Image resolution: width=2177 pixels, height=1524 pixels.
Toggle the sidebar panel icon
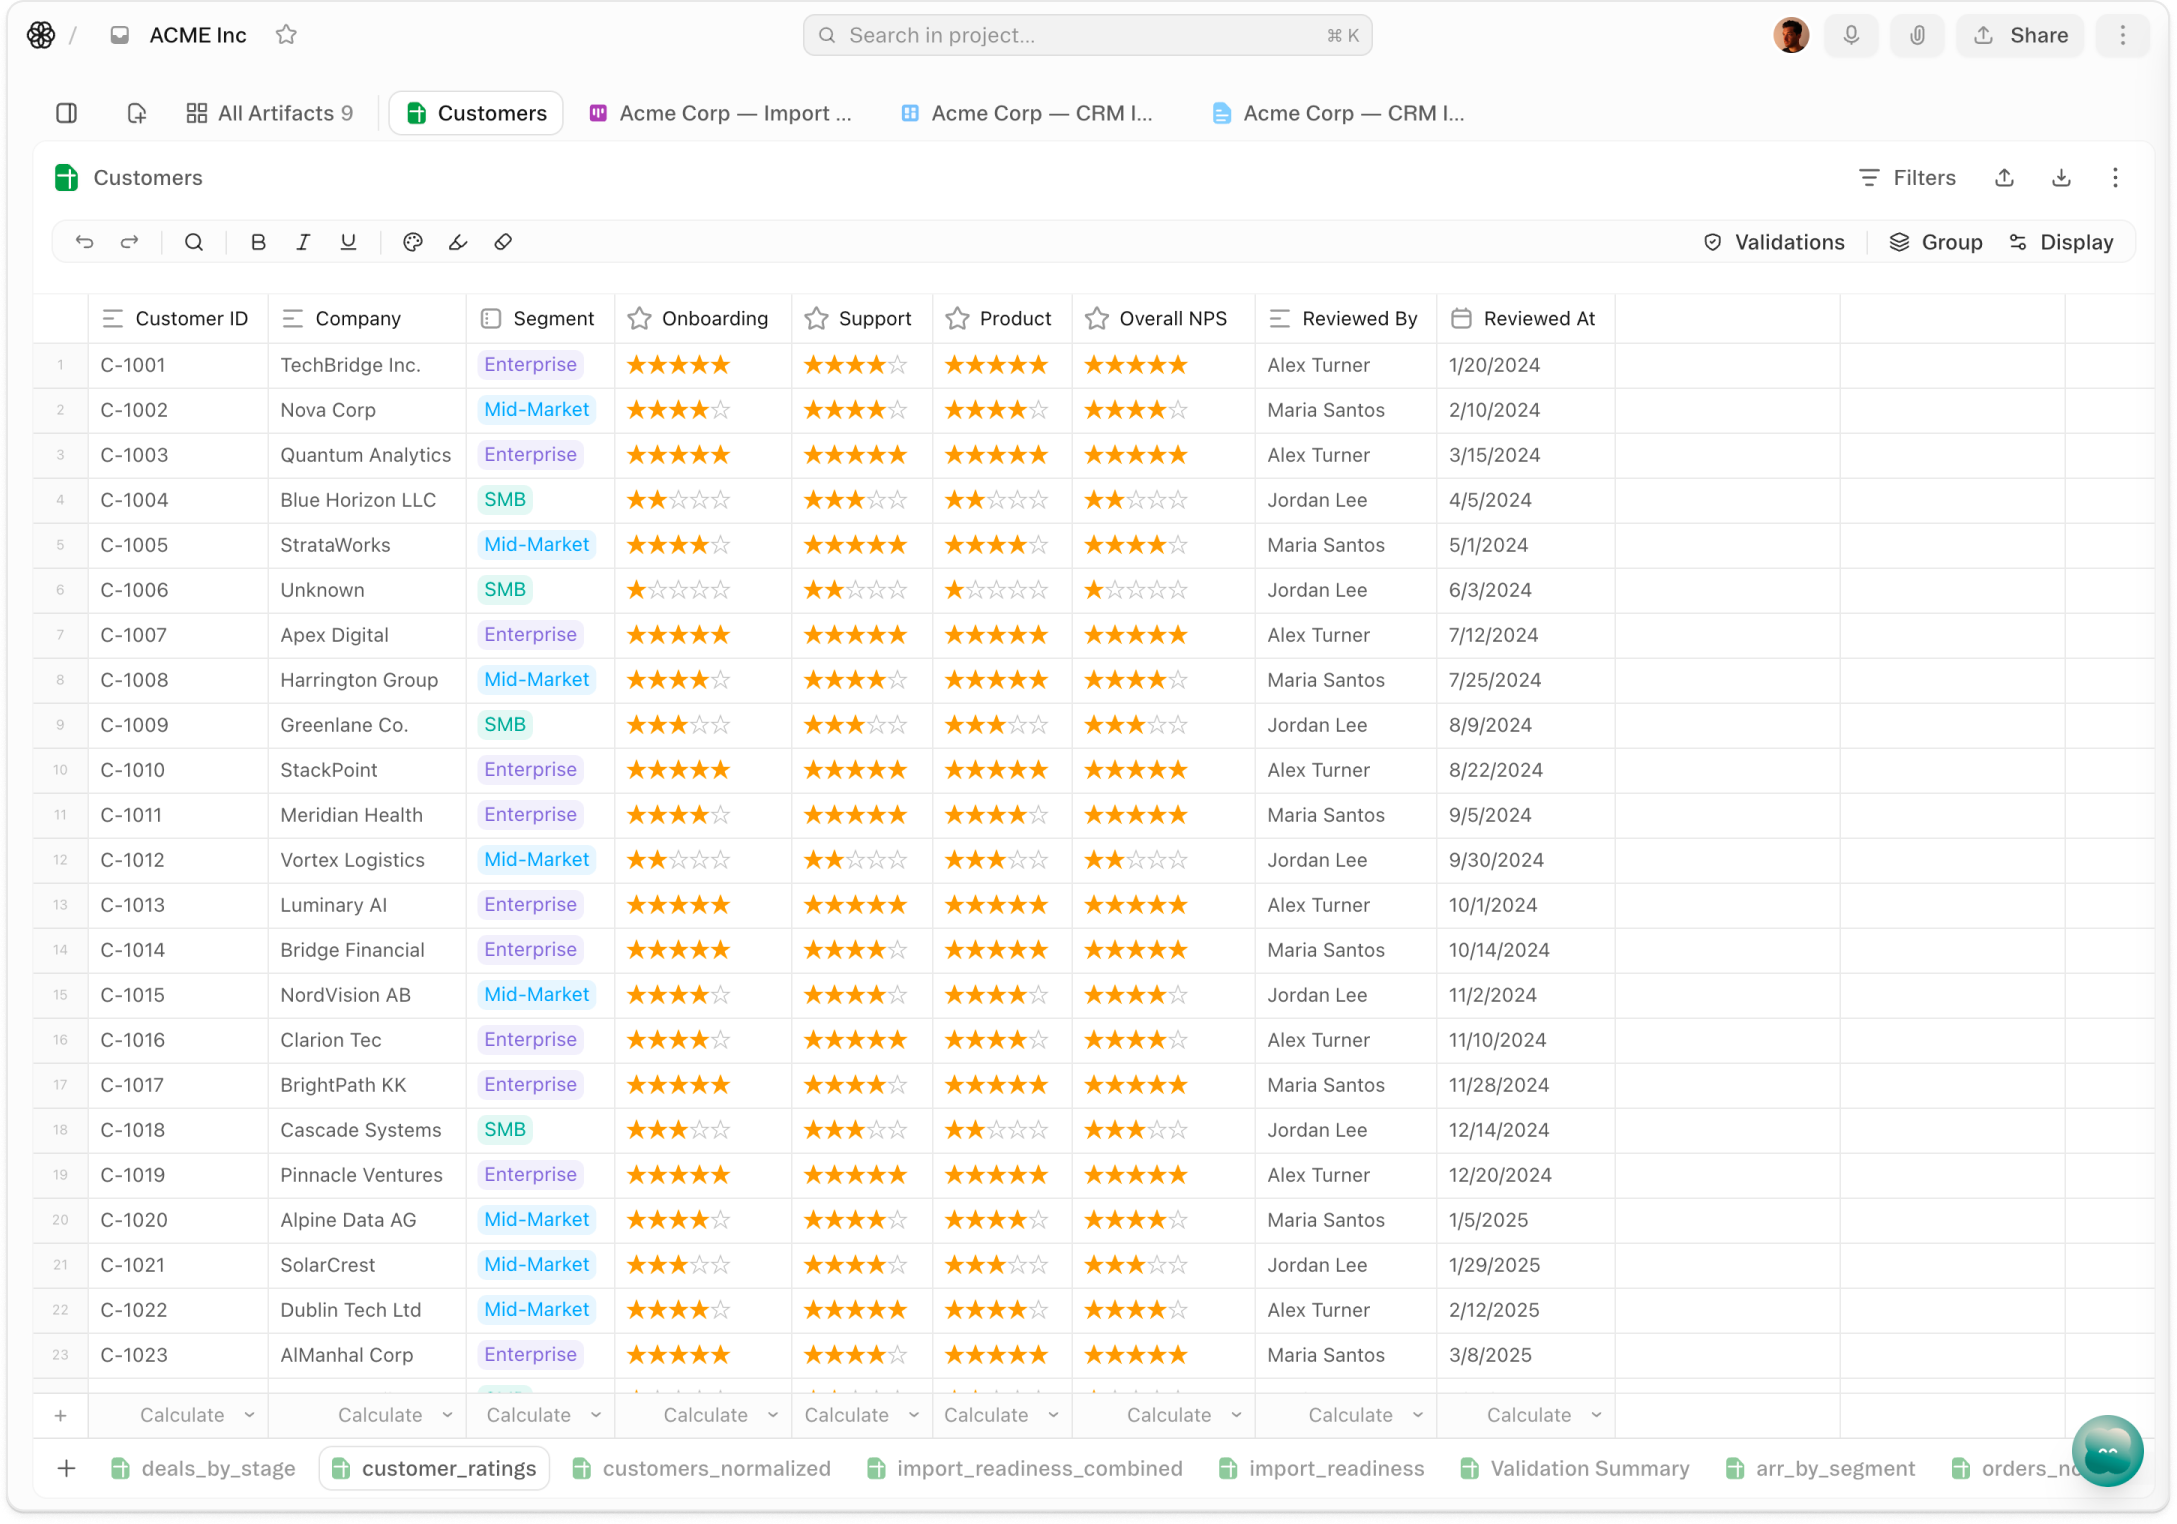coord(67,113)
